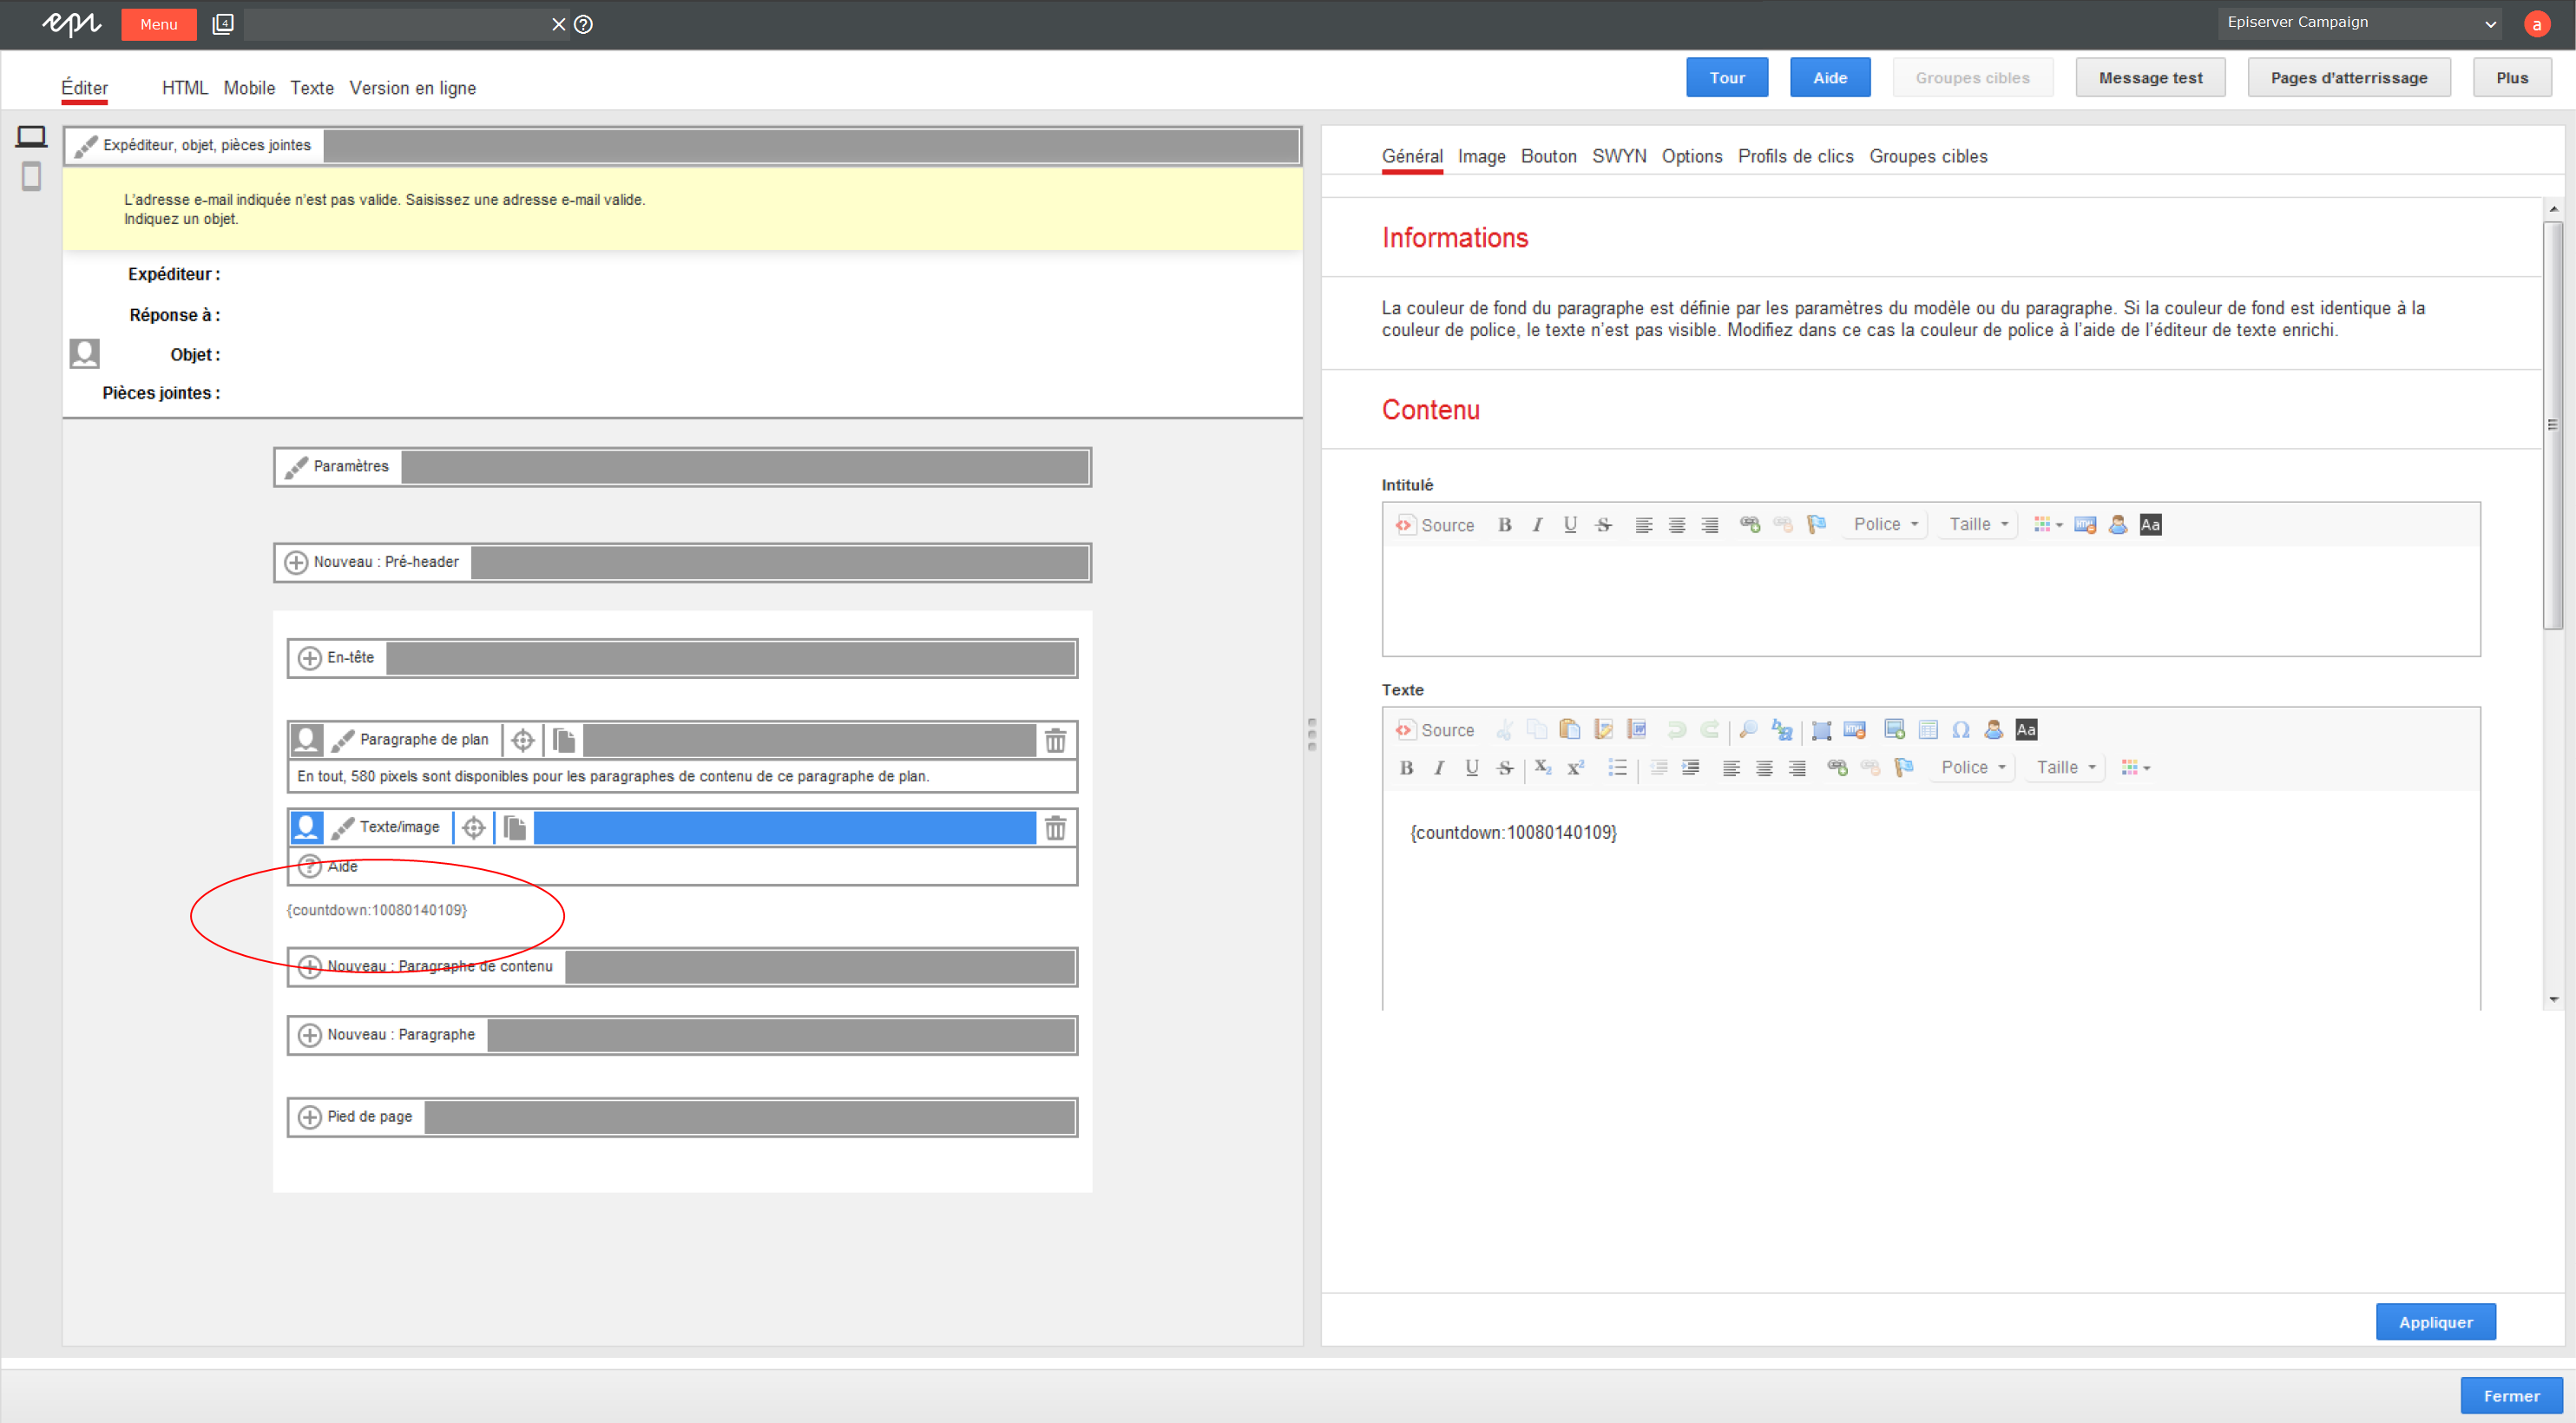Click the user avatar 'a' icon
Viewport: 2576px width, 1423px height.
pyautogui.click(x=2537, y=24)
